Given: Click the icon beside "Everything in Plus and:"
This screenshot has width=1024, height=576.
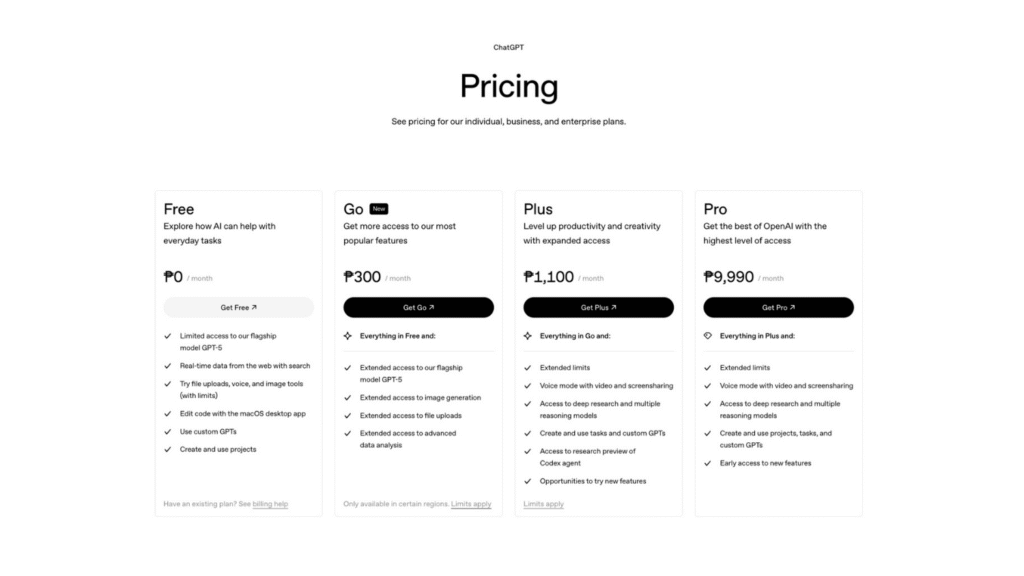Looking at the screenshot, I should pyautogui.click(x=708, y=336).
